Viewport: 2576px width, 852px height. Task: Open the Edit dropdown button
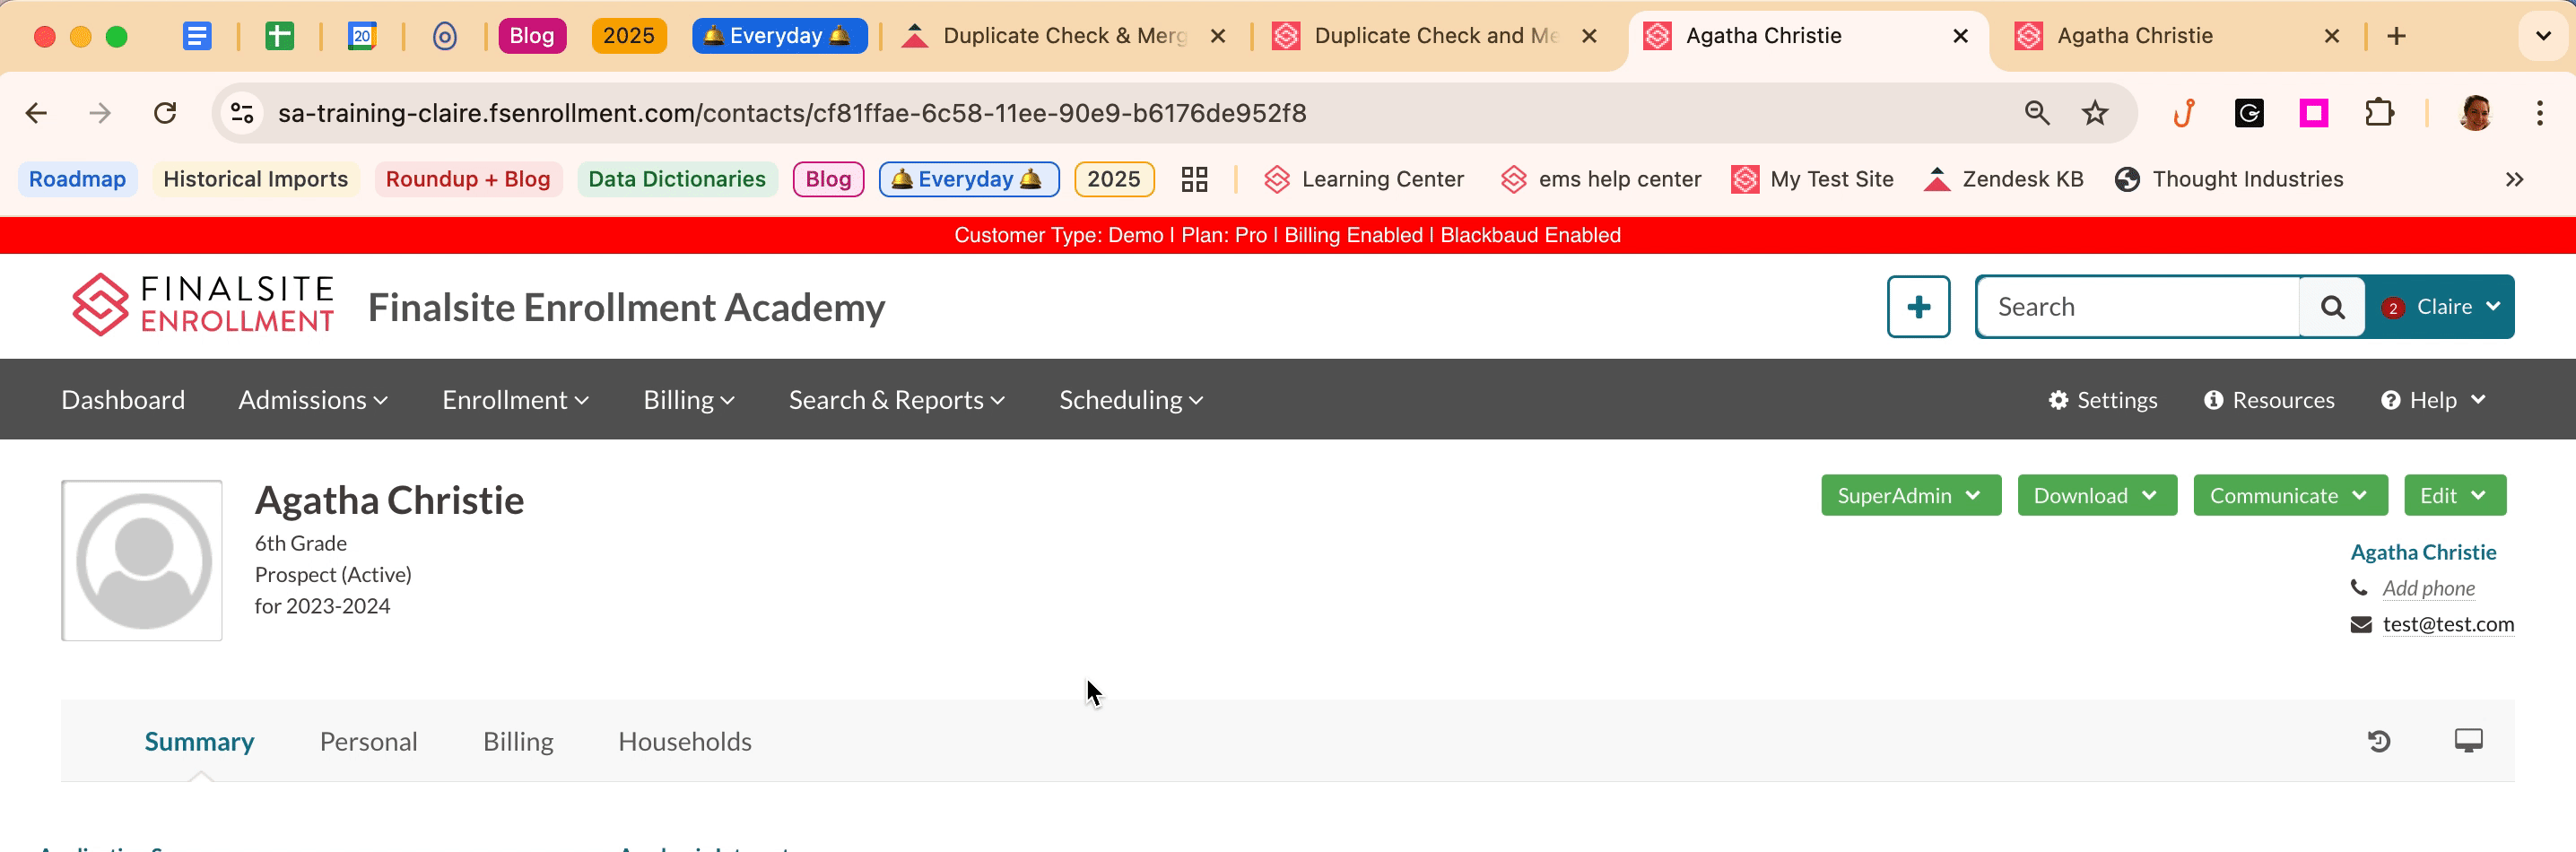coord(2454,496)
